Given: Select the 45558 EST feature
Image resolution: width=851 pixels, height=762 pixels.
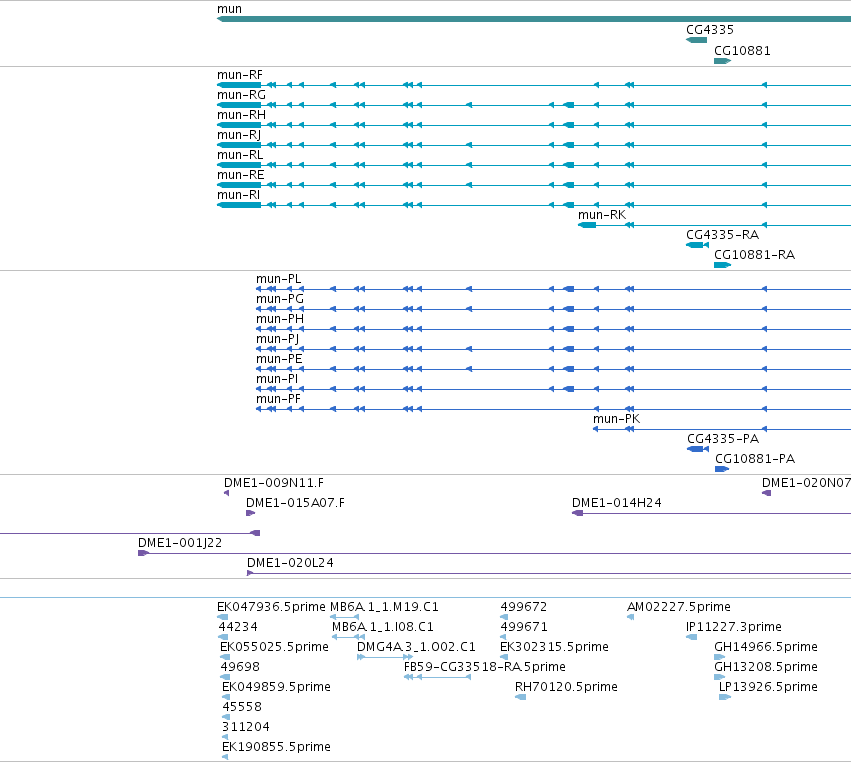Looking at the screenshot, I should tap(226, 717).
